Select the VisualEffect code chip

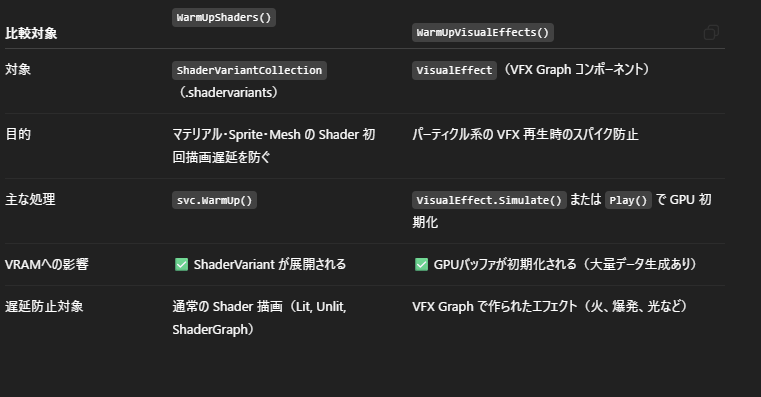pos(454,70)
